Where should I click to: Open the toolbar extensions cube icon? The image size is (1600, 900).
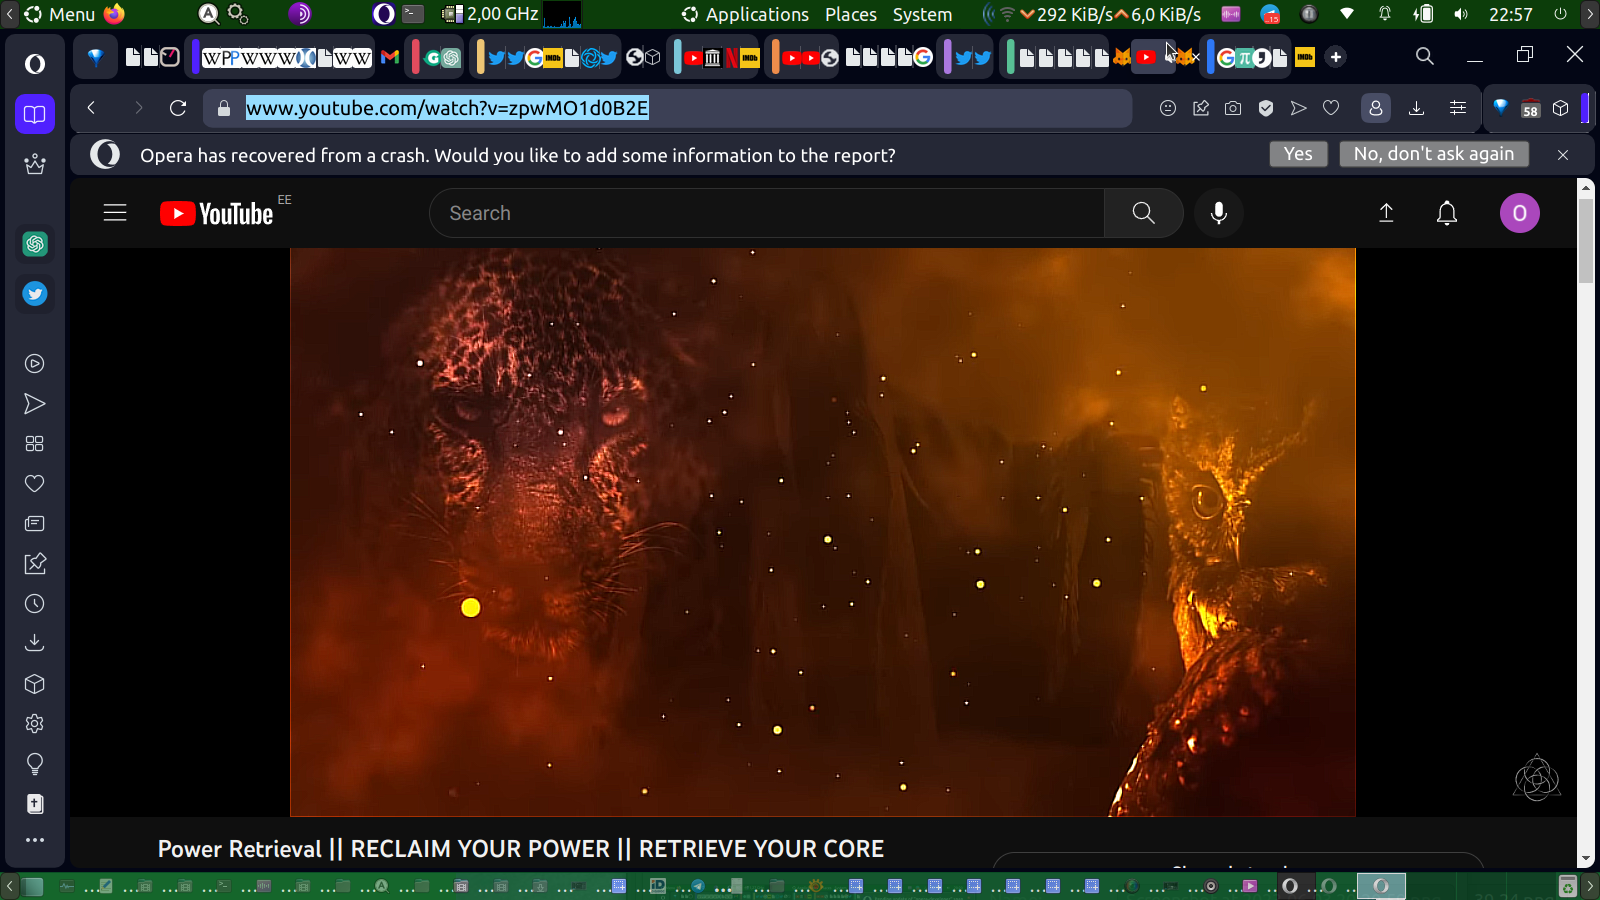coord(1561,108)
